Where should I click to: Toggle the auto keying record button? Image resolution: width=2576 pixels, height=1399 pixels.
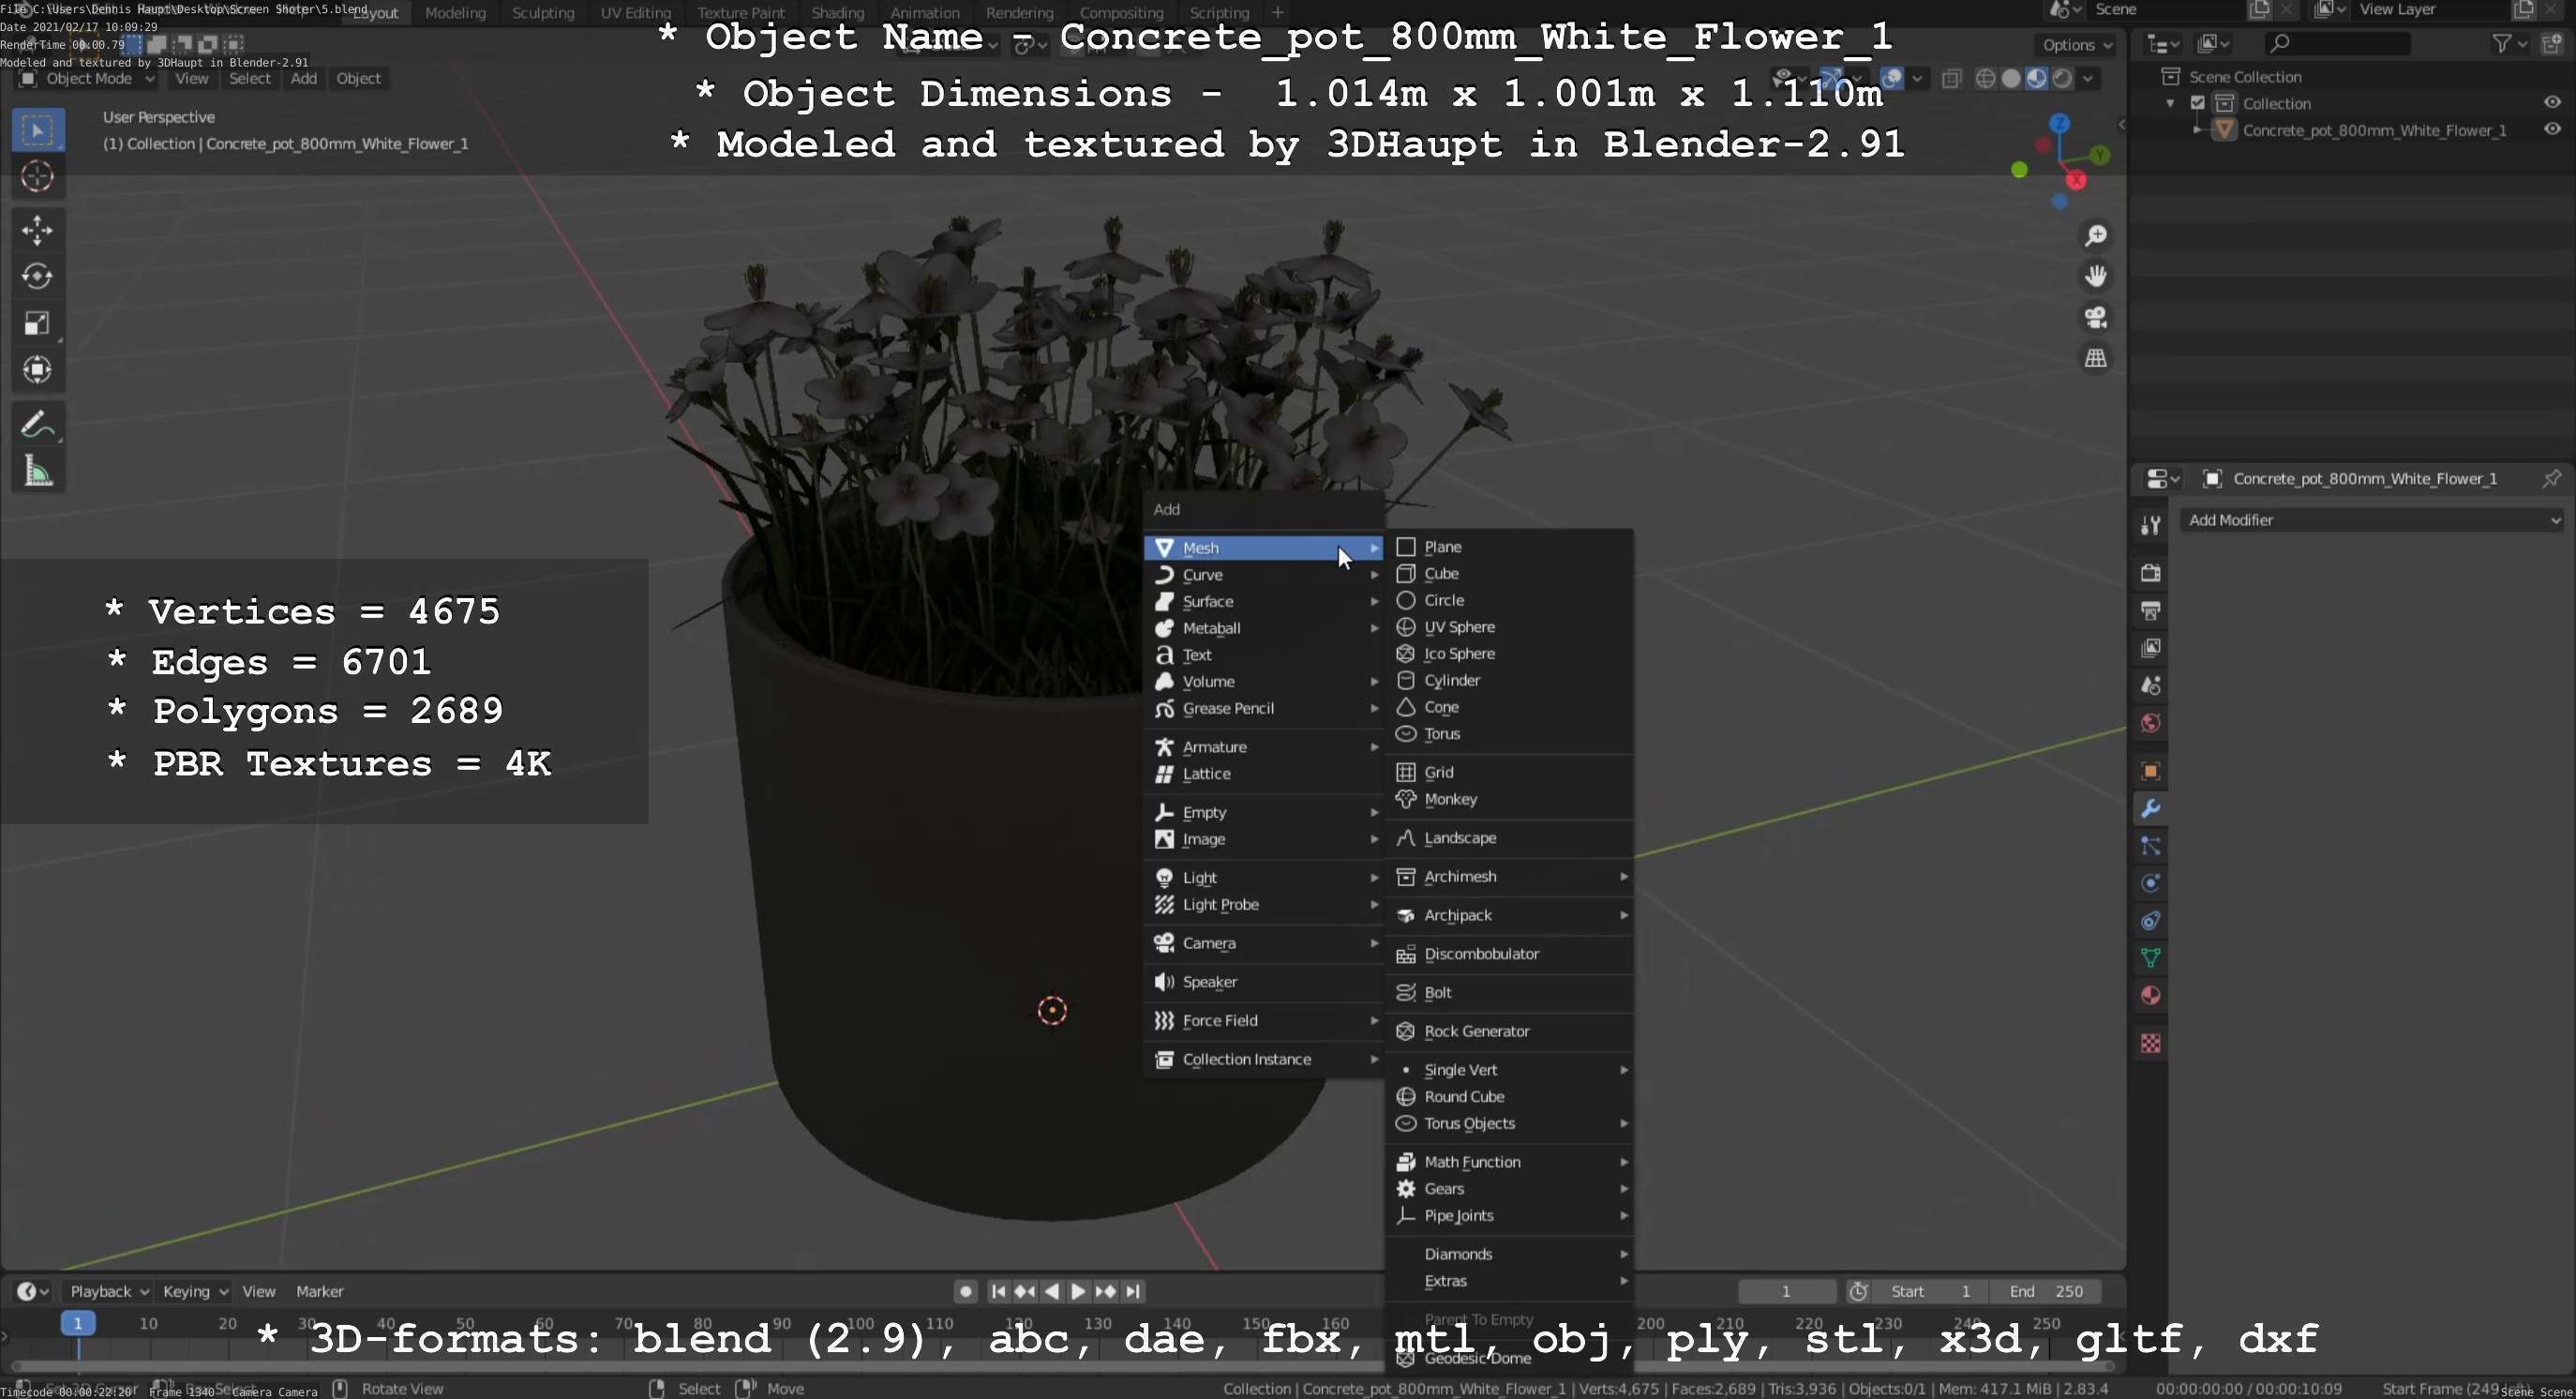click(x=965, y=1291)
